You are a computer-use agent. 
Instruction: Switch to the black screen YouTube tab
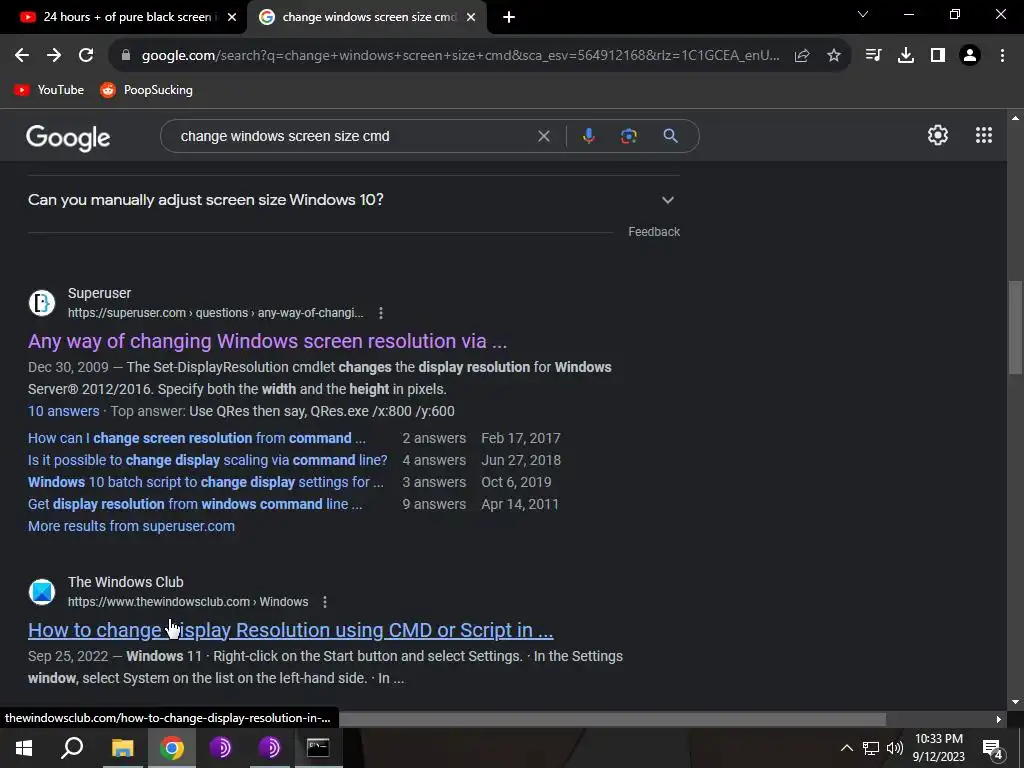121,17
